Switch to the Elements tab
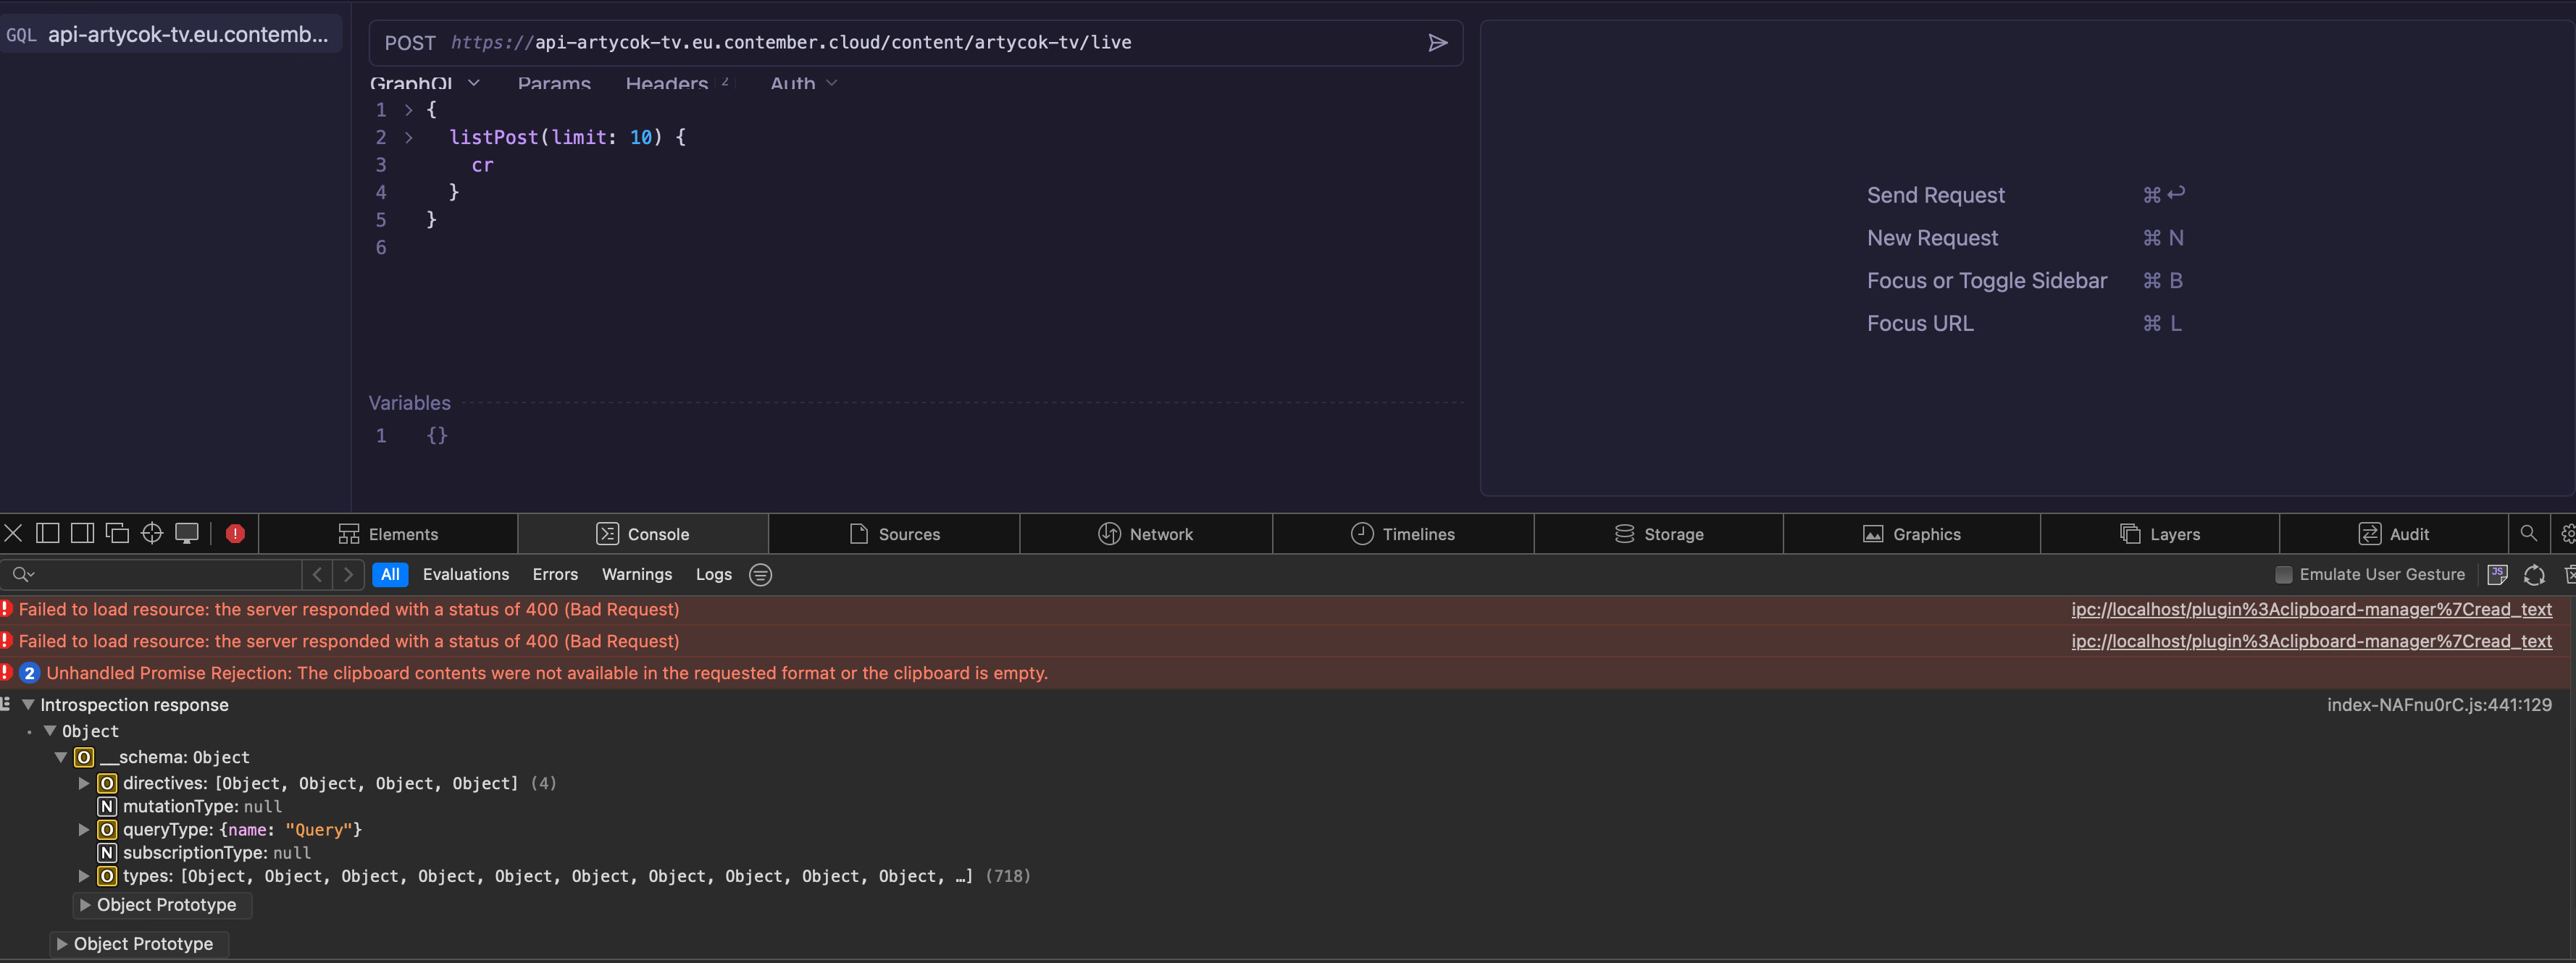The width and height of the screenshot is (2576, 963). (x=388, y=534)
